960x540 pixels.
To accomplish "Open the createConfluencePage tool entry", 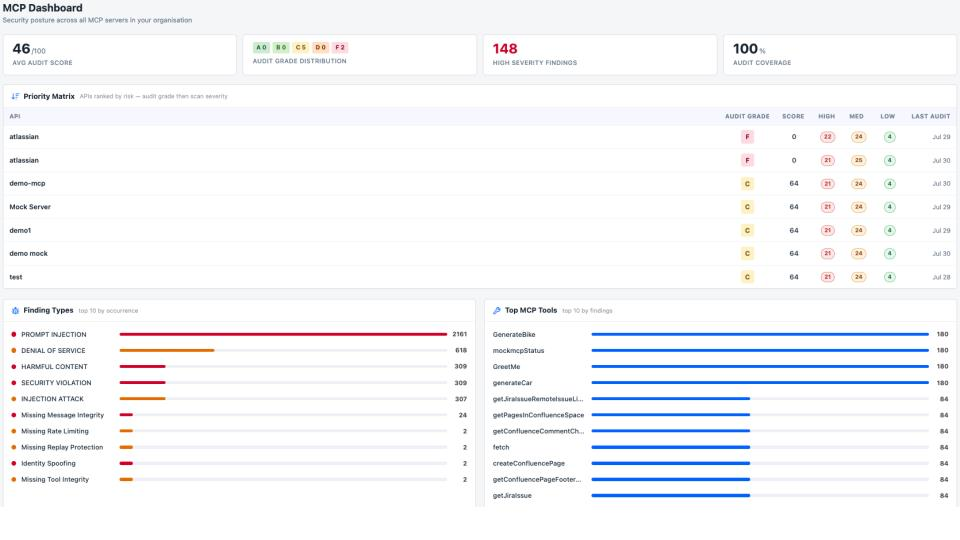I will (529, 463).
